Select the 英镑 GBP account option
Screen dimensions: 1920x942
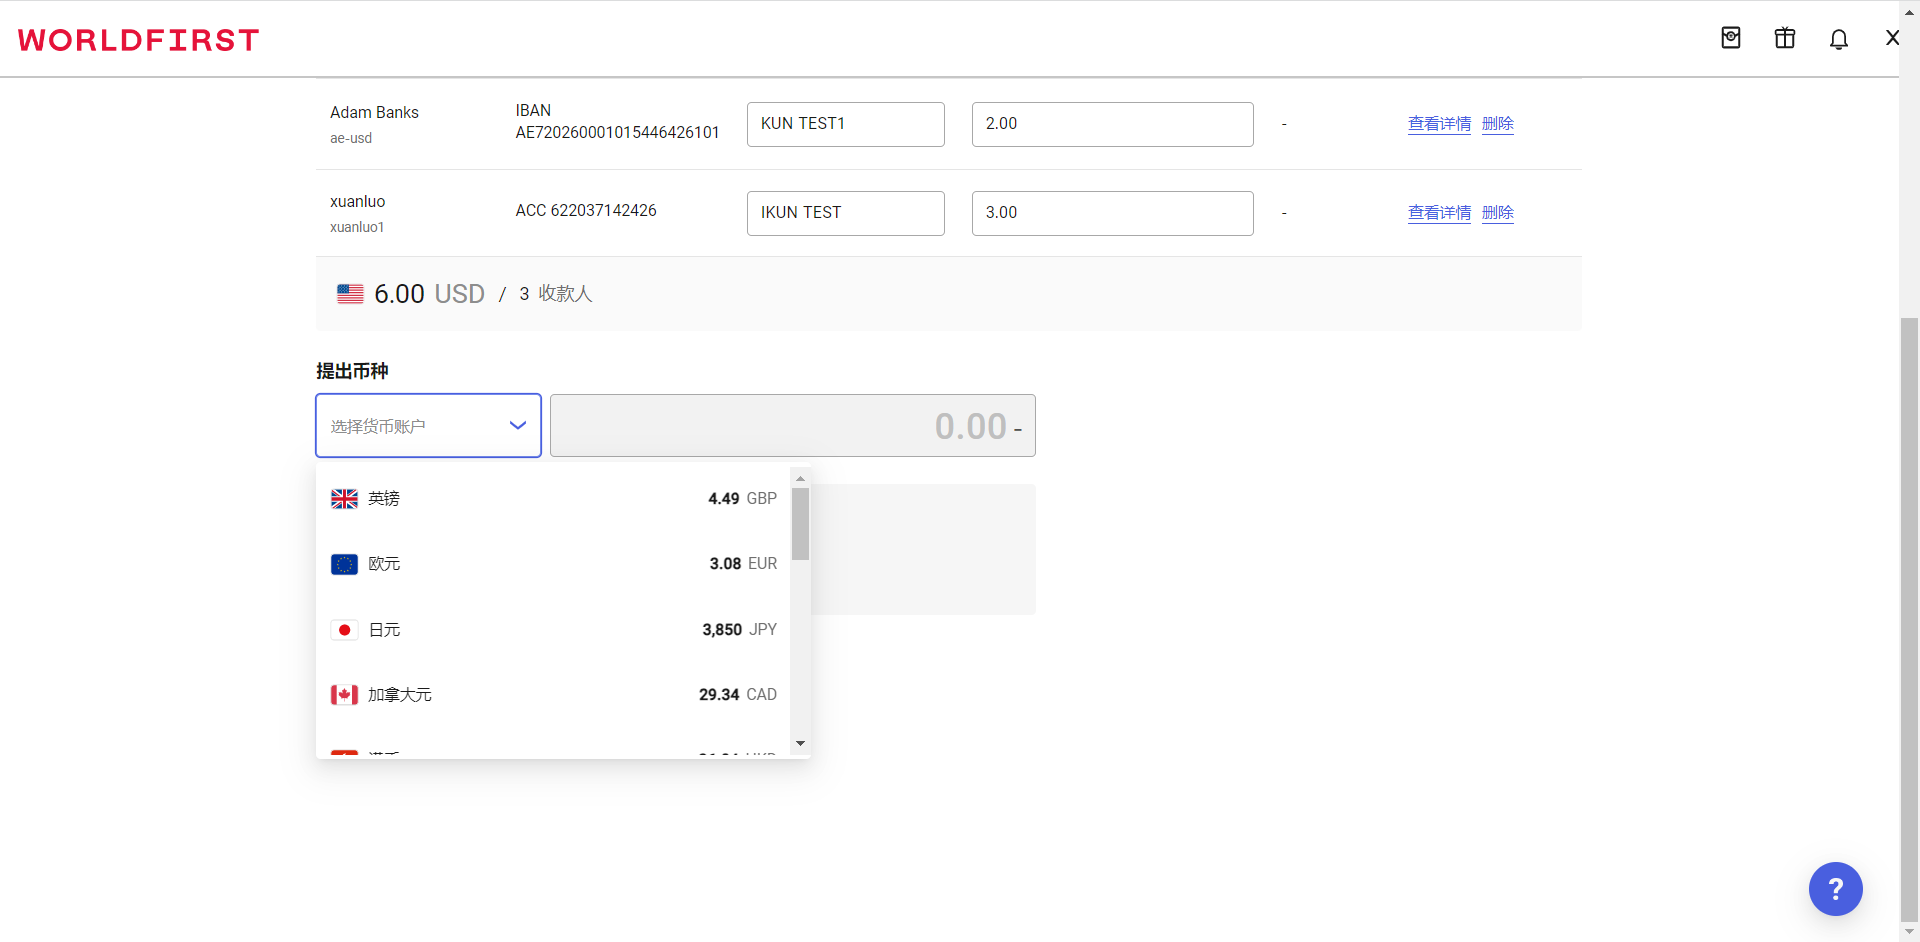coord(553,498)
